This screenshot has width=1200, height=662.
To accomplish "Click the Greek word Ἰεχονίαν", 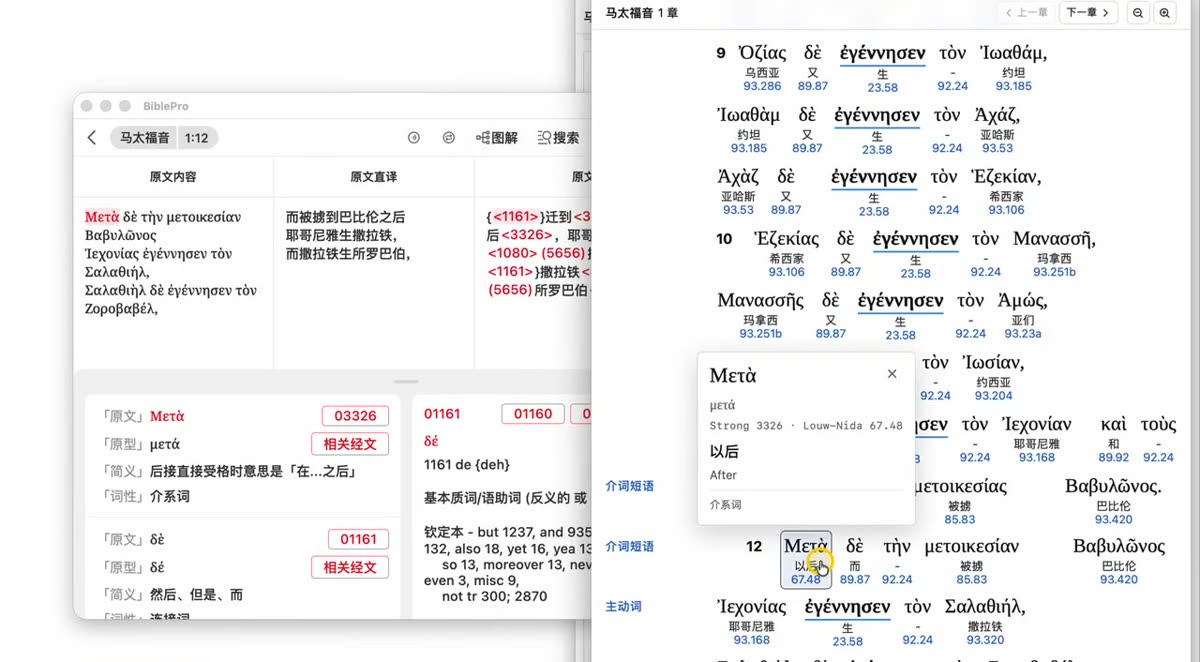I will (x=1037, y=424).
